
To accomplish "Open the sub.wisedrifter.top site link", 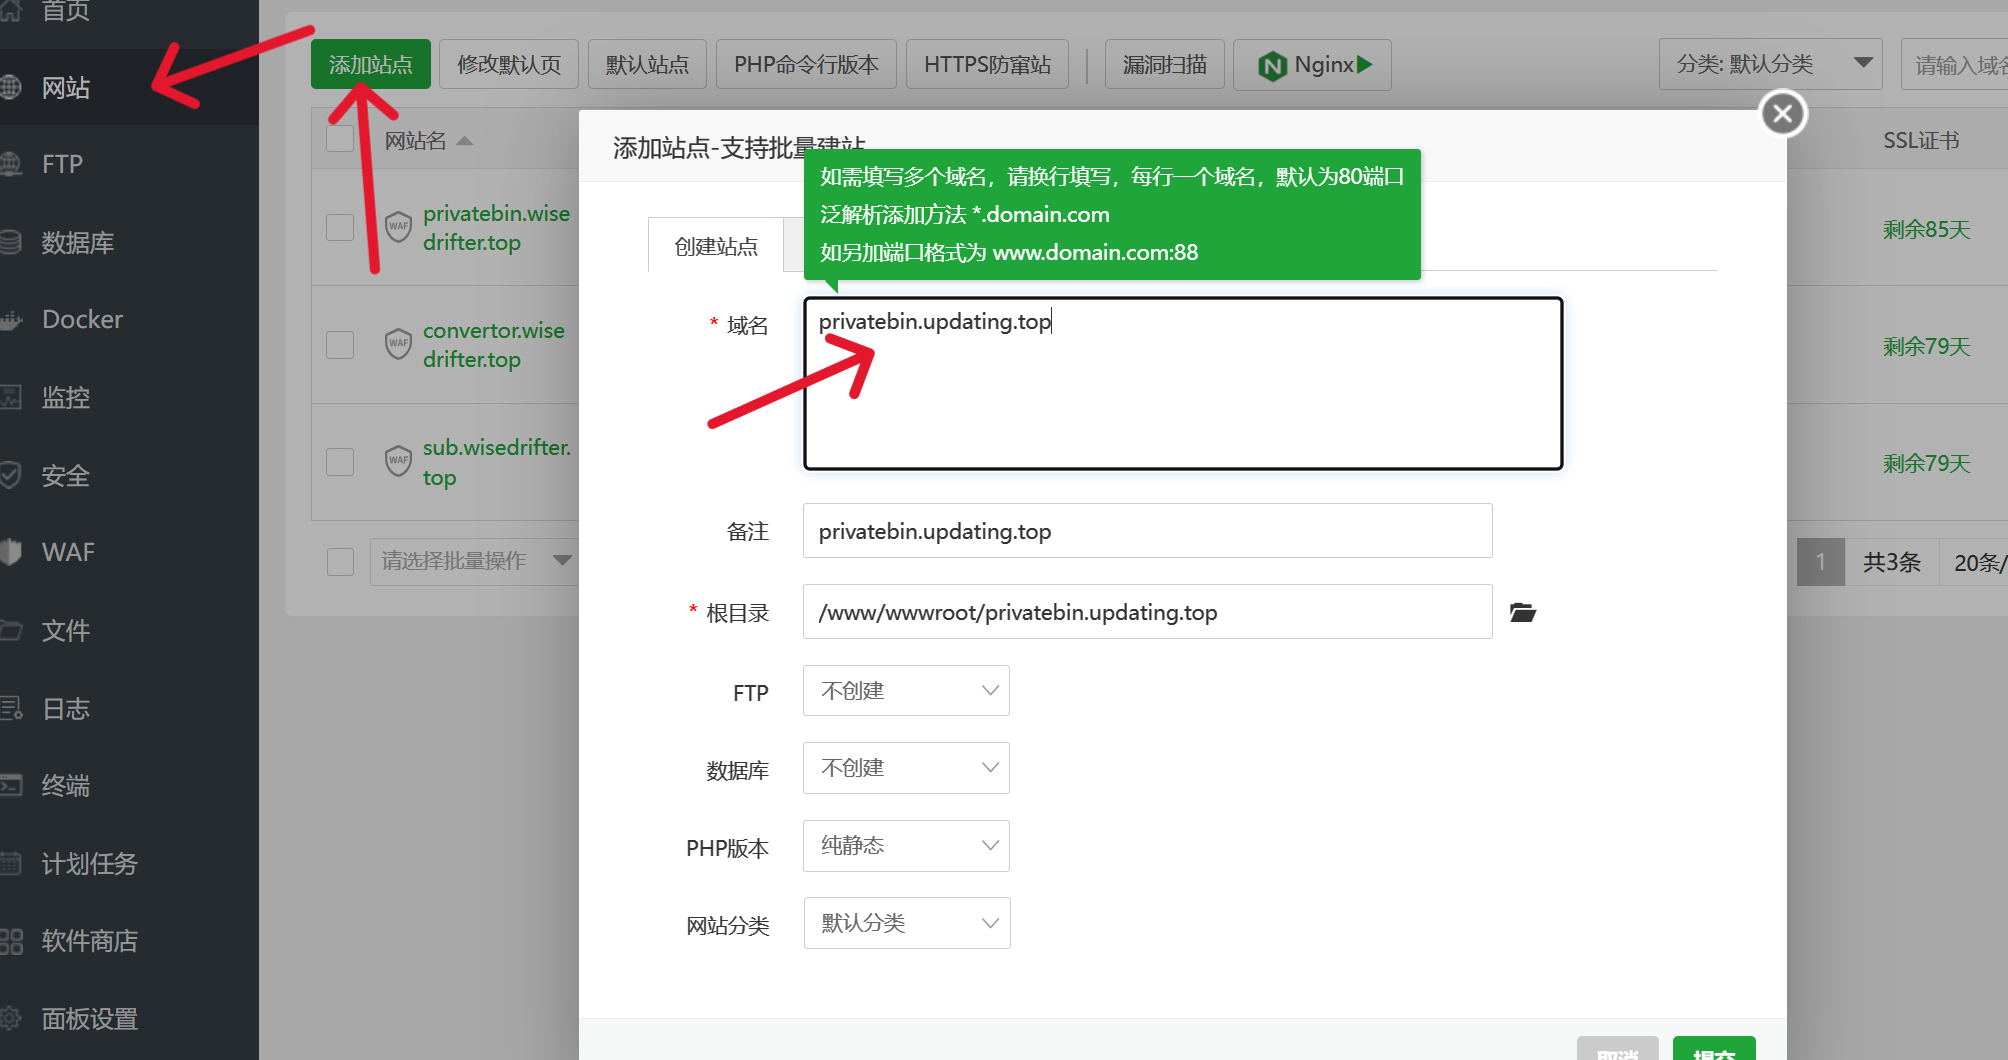I will coord(496,462).
